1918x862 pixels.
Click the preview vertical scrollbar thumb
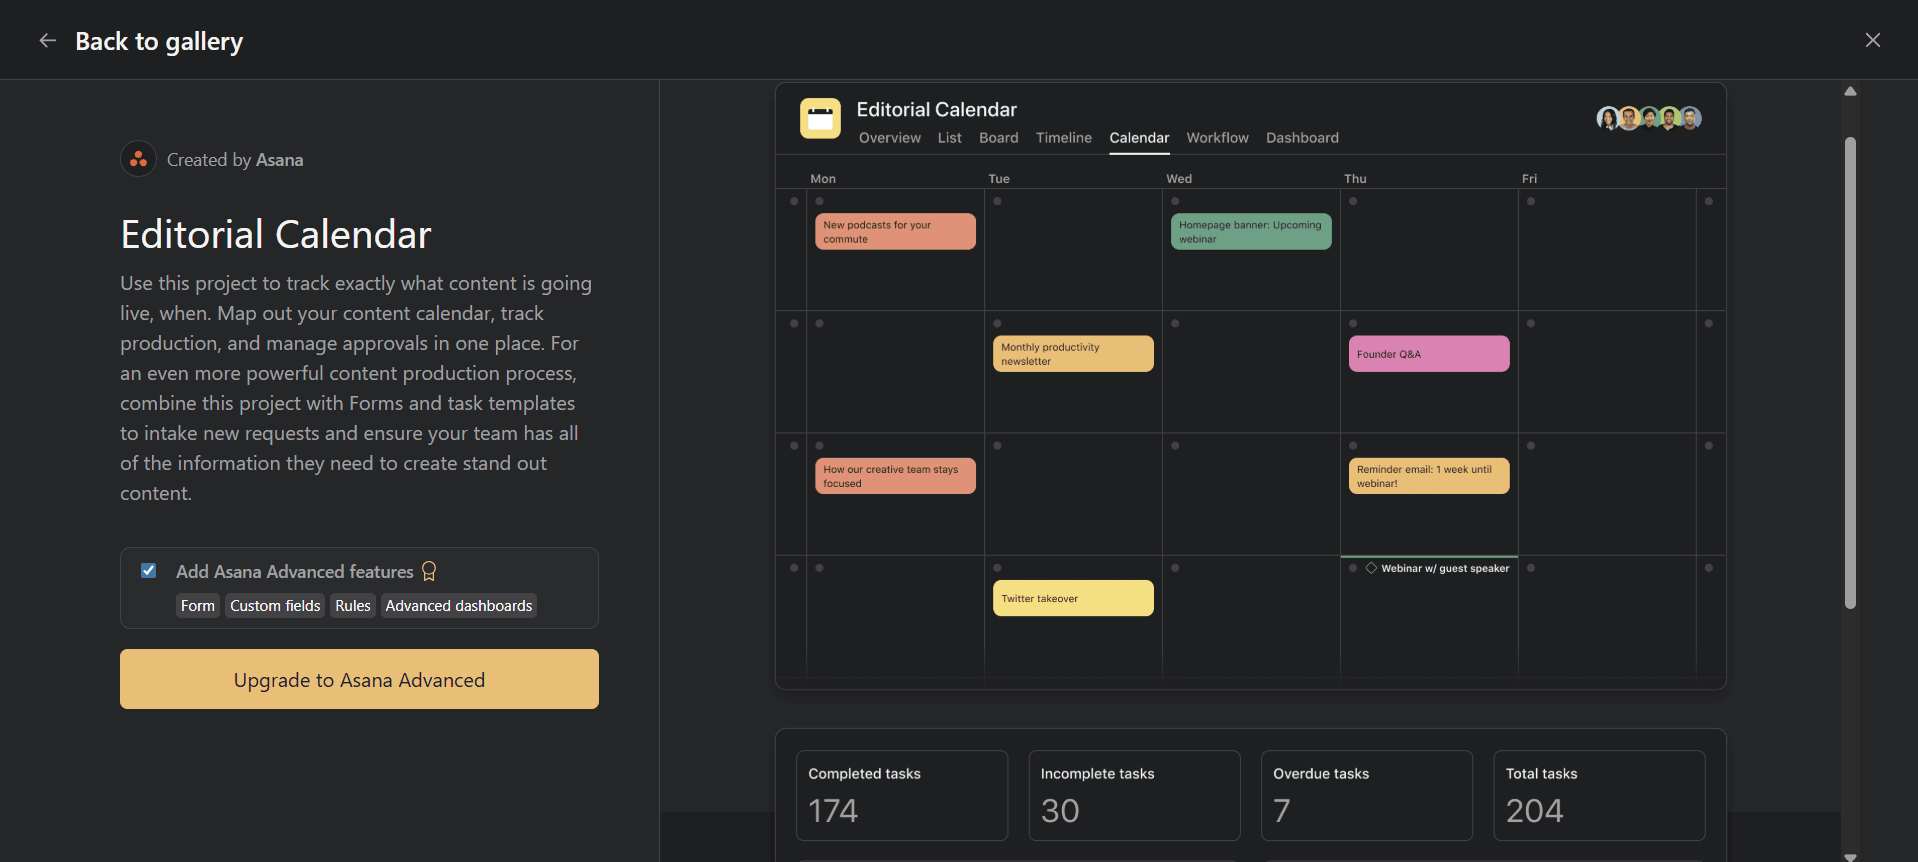pos(1850,372)
